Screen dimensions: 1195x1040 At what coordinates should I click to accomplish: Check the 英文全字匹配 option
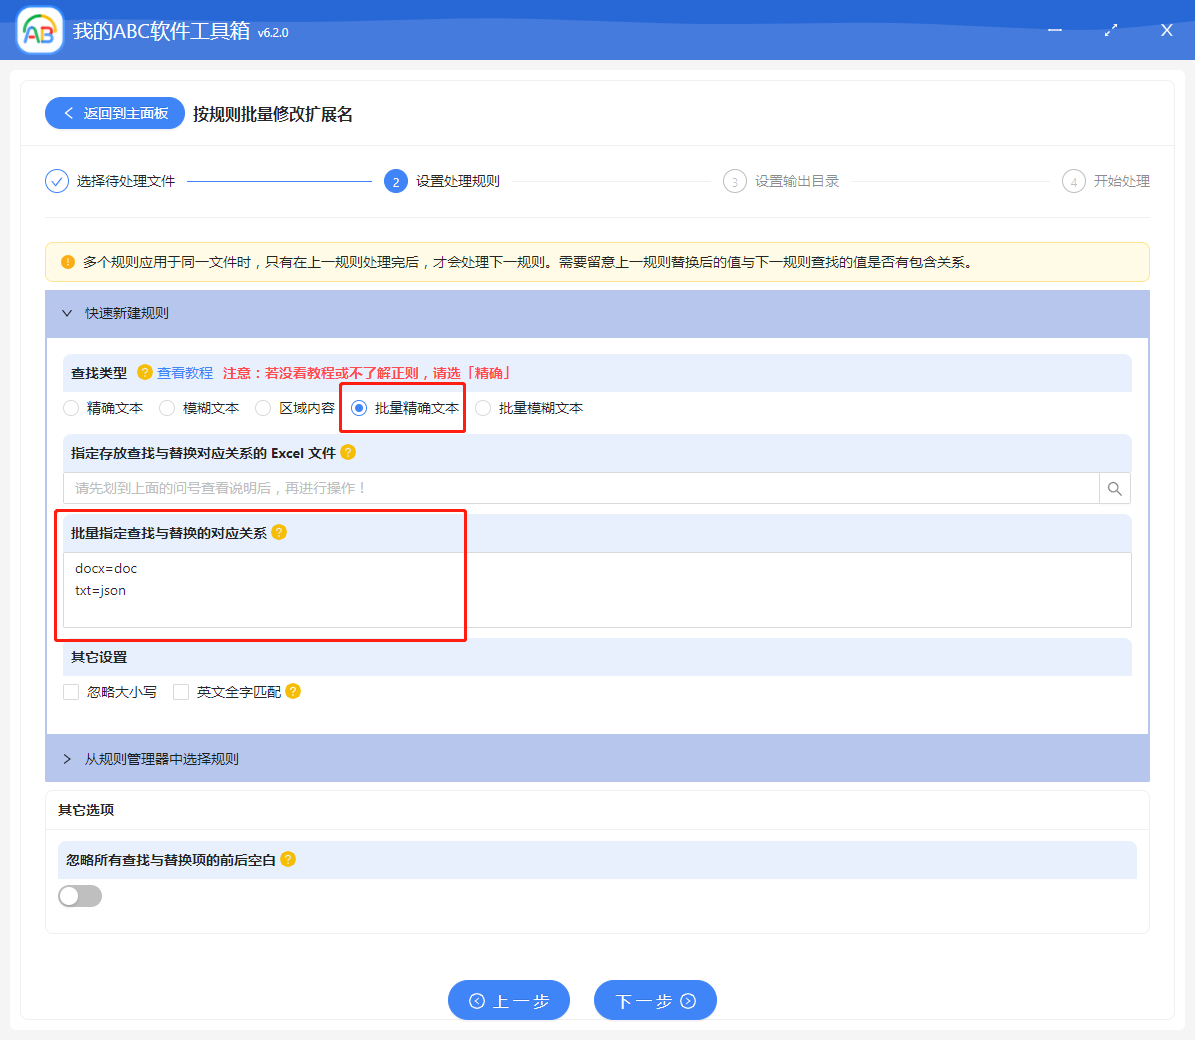tap(181, 691)
